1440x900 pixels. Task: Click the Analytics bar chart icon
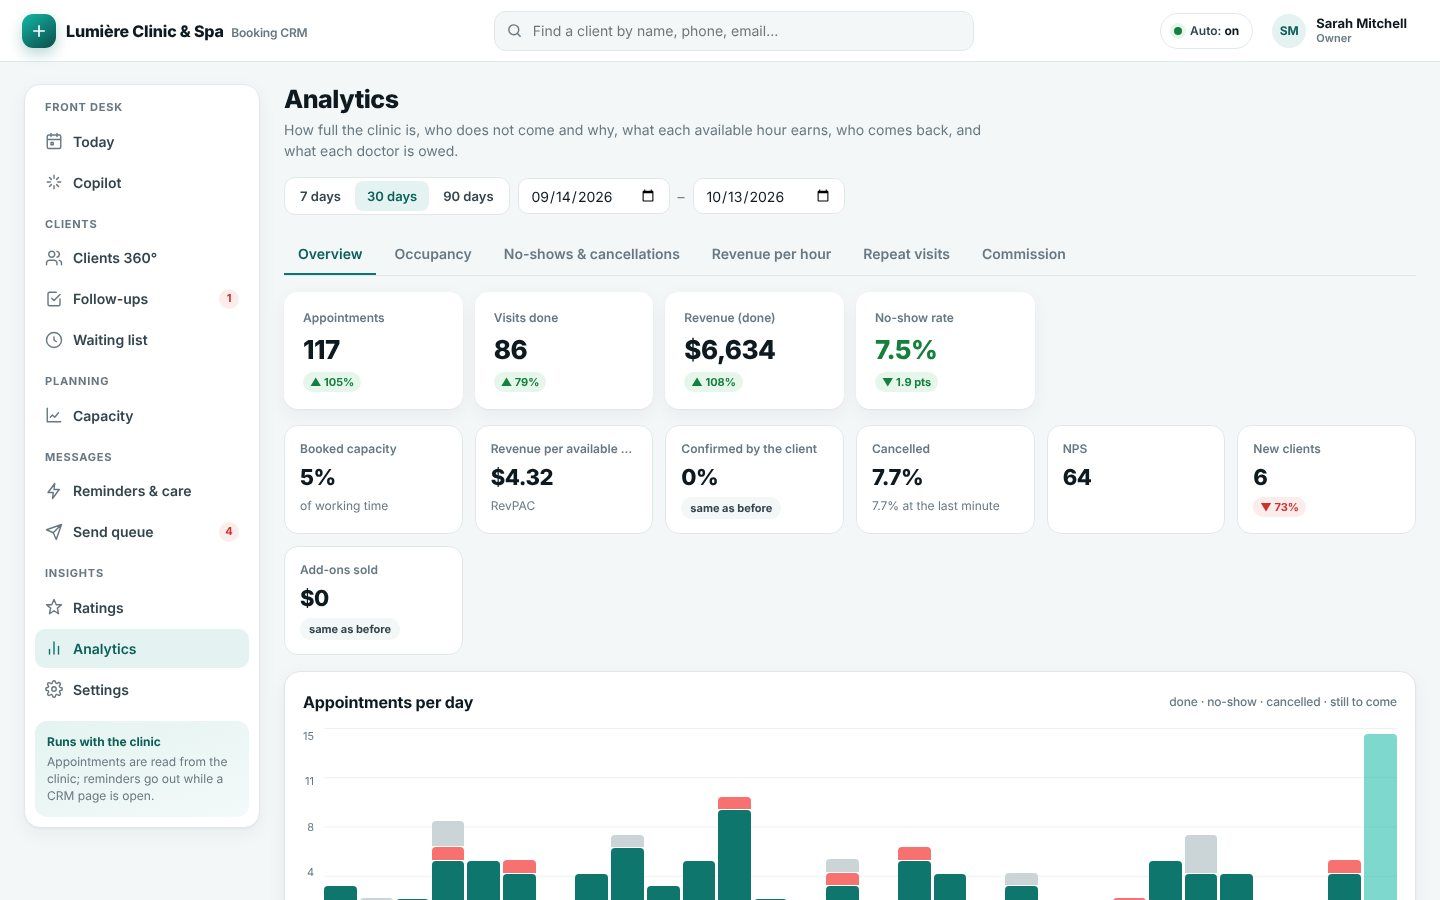point(54,649)
